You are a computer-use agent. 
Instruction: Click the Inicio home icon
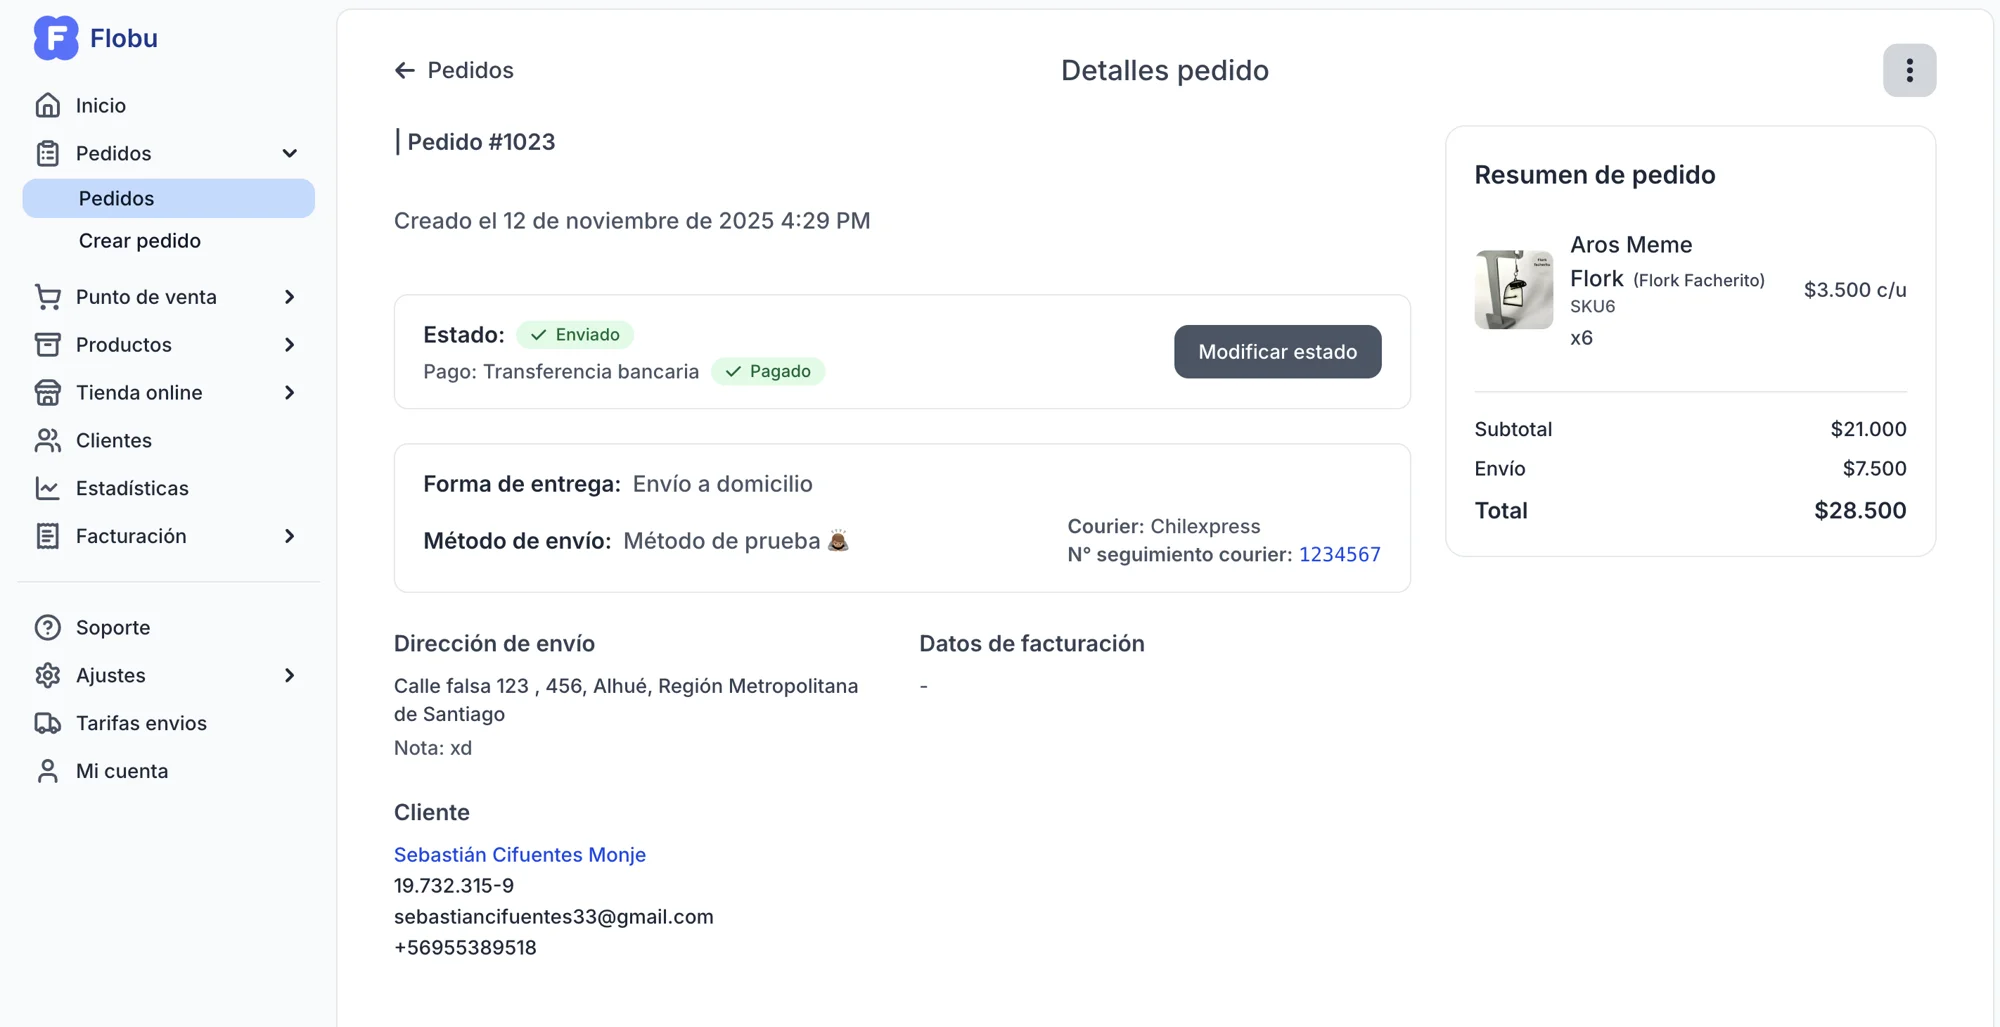[47, 105]
